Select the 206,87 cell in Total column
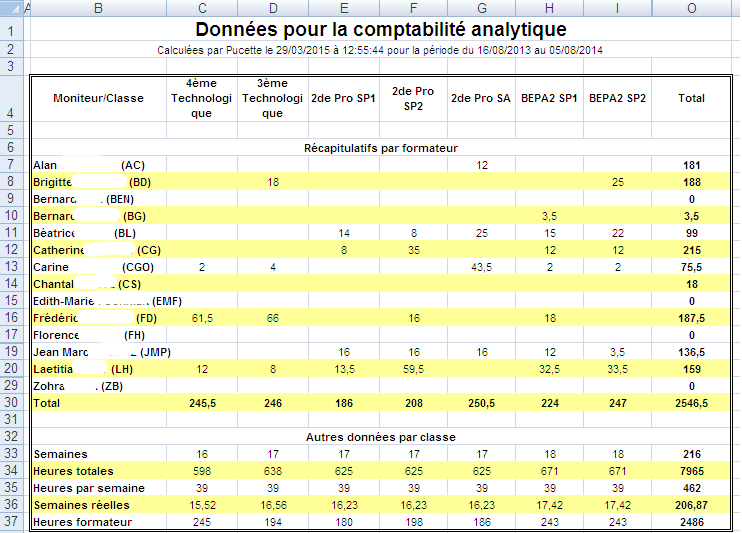742x533 pixels. [x=691, y=505]
